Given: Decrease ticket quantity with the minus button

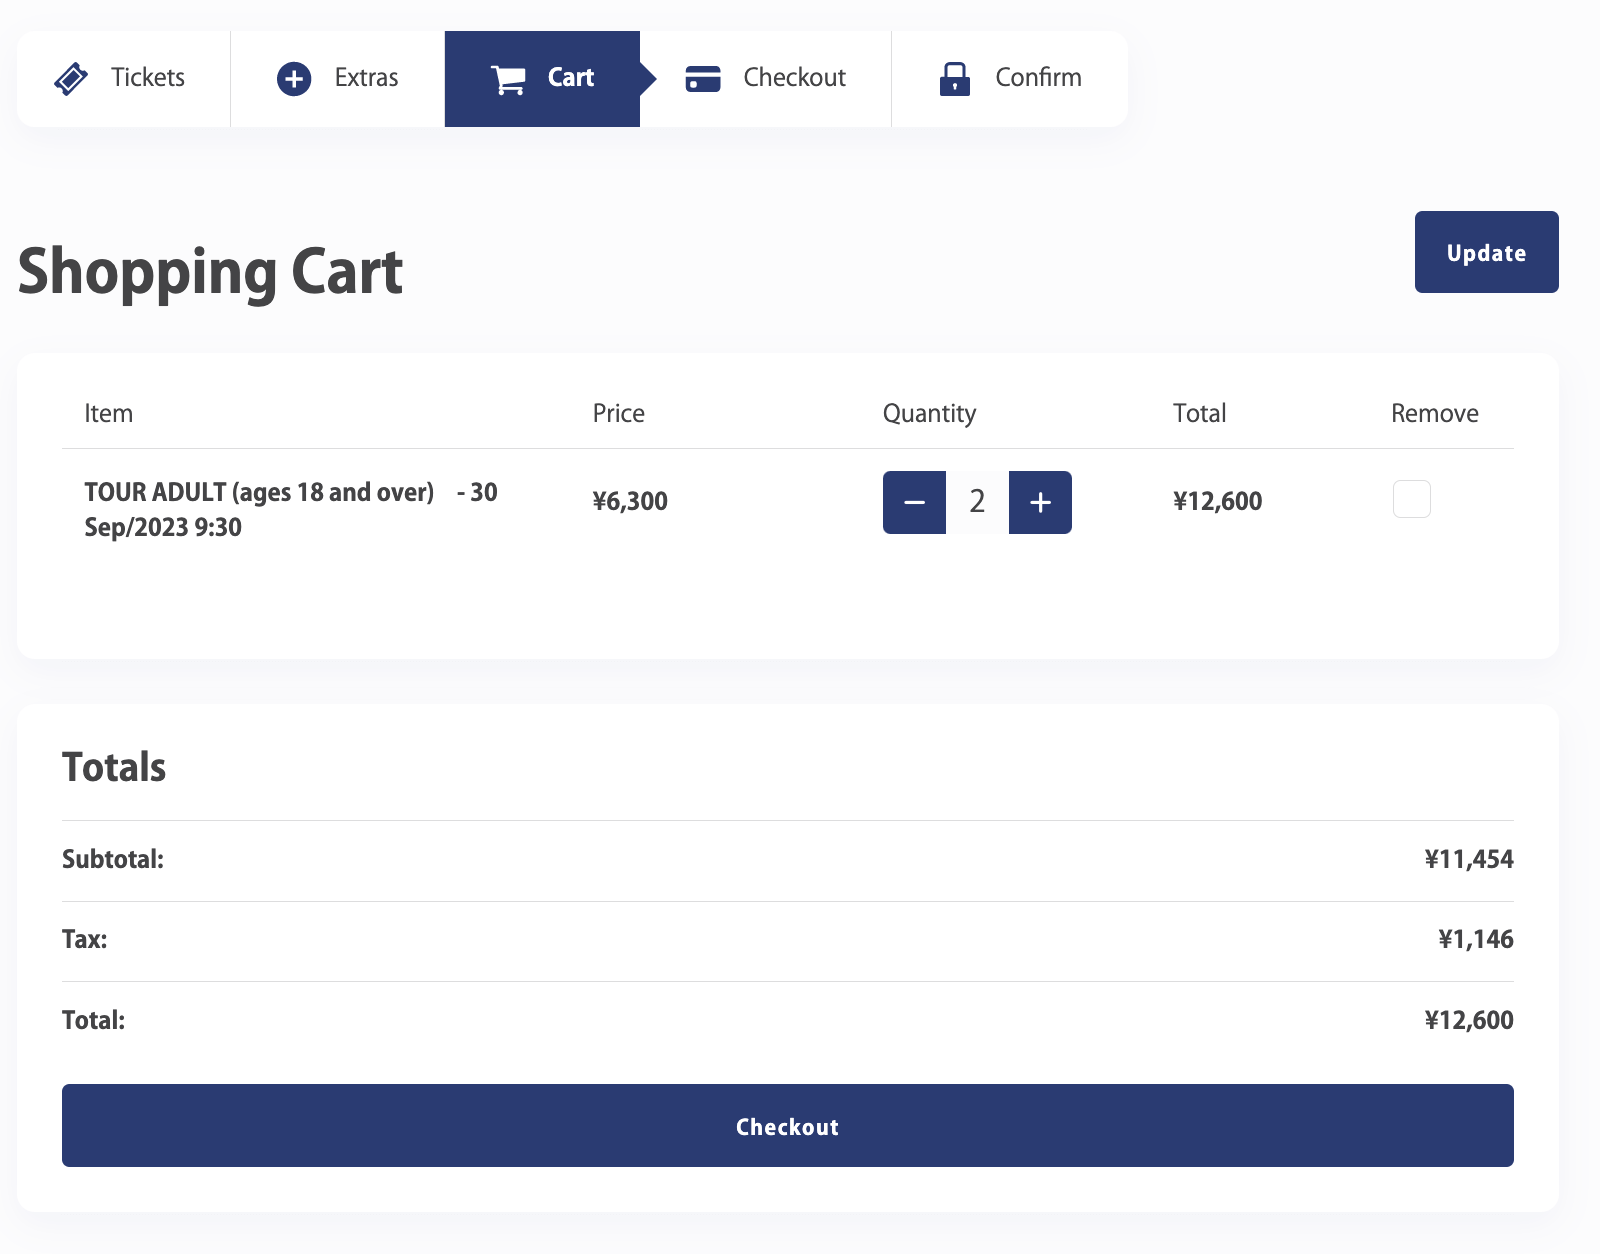Looking at the screenshot, I should (x=914, y=502).
